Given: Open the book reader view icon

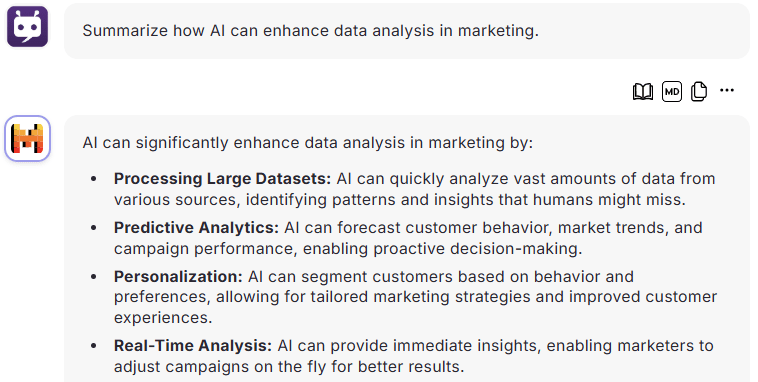Looking at the screenshot, I should pos(642,91).
